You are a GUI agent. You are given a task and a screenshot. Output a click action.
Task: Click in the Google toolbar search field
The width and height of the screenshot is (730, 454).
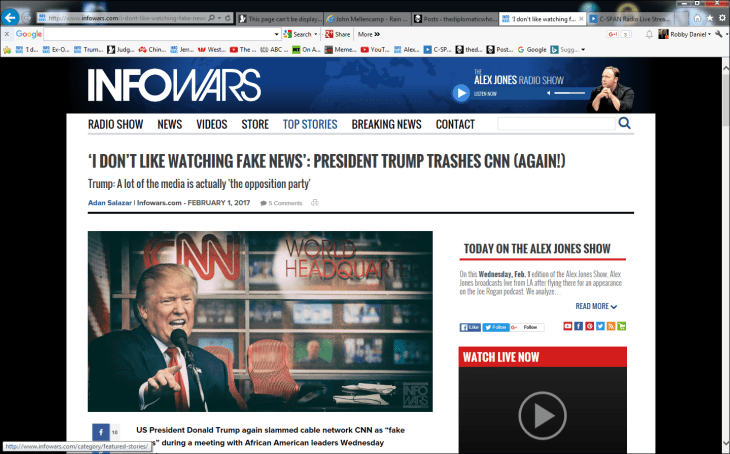point(158,34)
